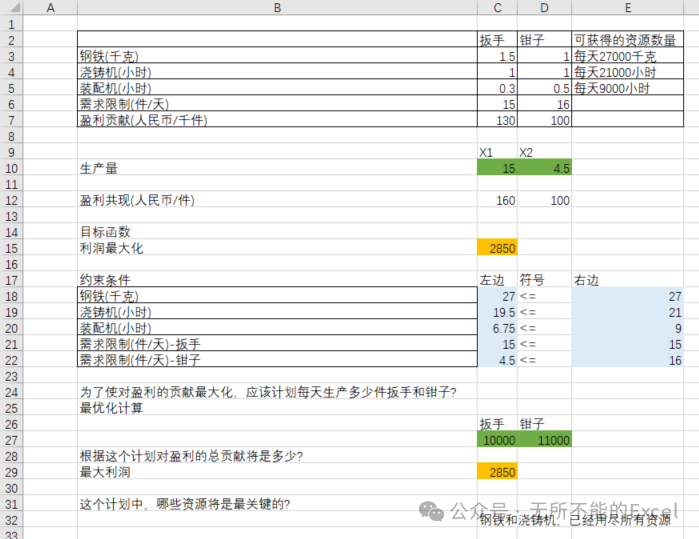Click the question text in row 24
The image size is (699, 539).
coord(268,392)
